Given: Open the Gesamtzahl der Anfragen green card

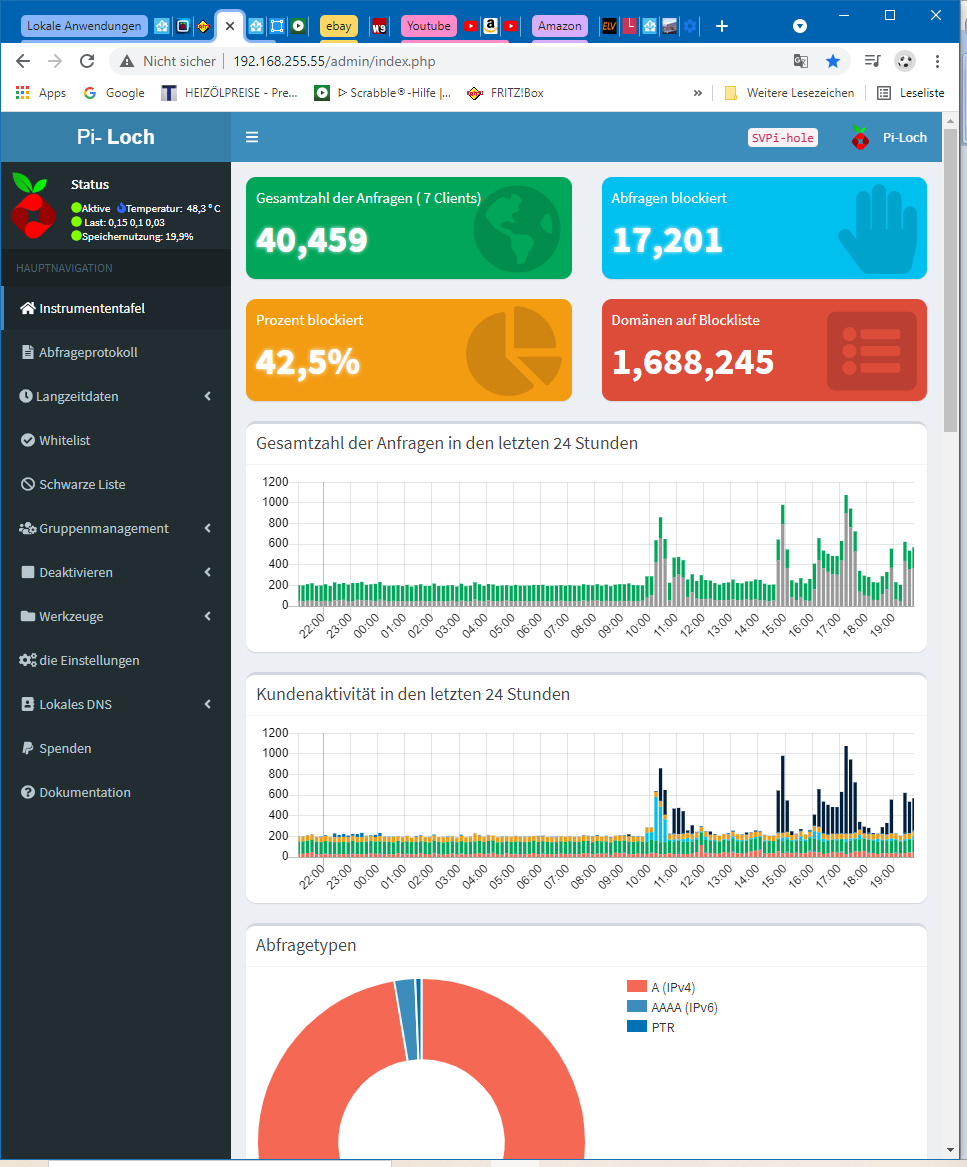Looking at the screenshot, I should [x=409, y=228].
